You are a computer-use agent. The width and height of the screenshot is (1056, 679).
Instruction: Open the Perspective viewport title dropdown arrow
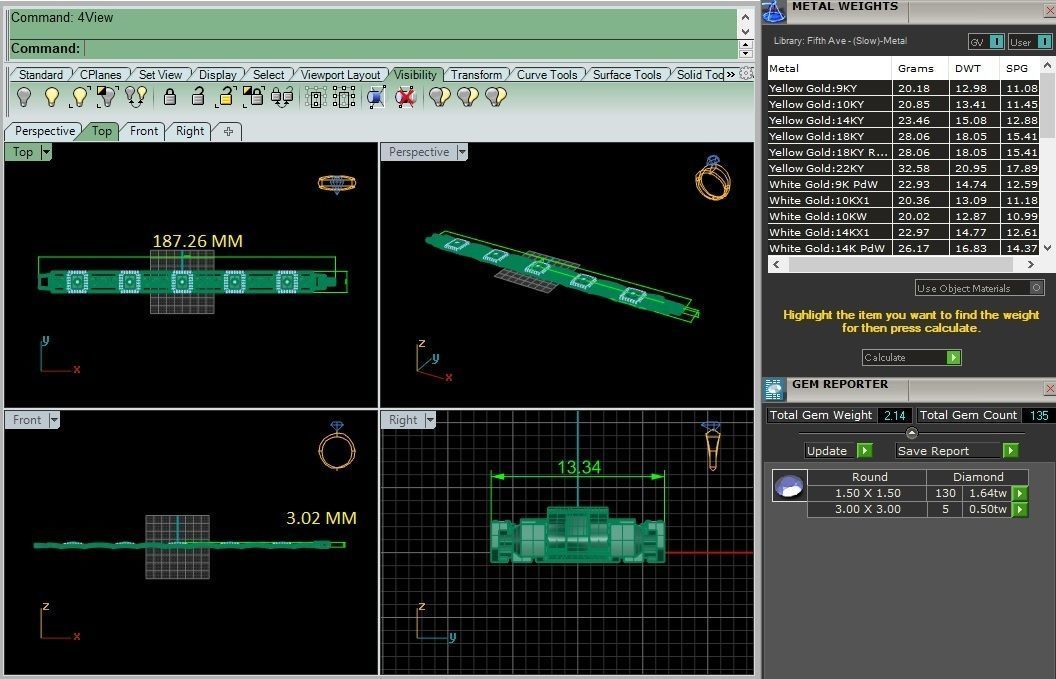(x=462, y=152)
